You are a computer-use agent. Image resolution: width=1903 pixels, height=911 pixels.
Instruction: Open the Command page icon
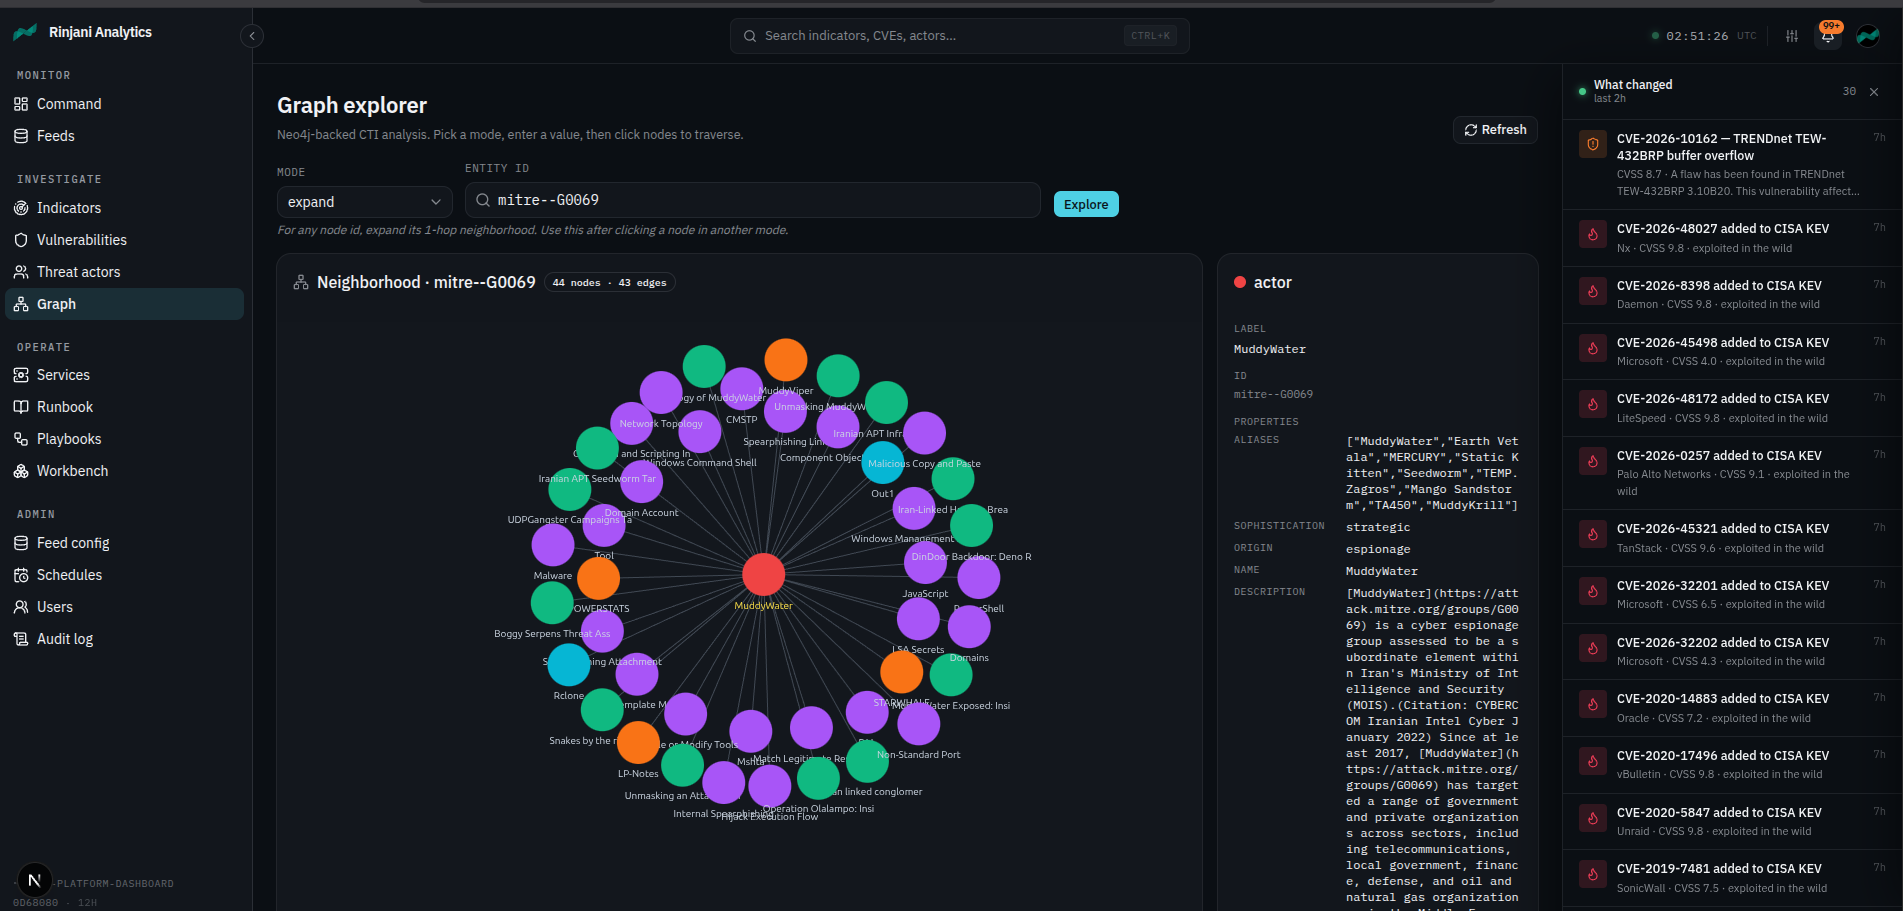click(21, 104)
